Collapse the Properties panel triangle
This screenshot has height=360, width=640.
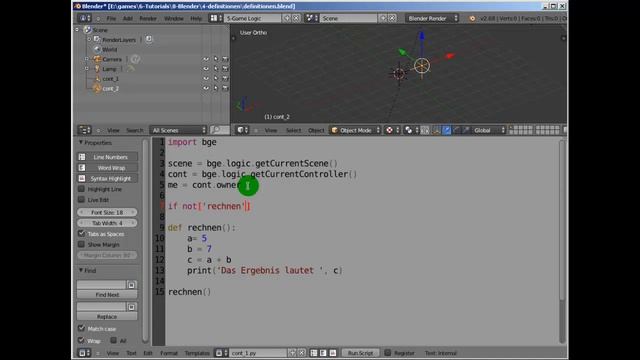pos(80,142)
